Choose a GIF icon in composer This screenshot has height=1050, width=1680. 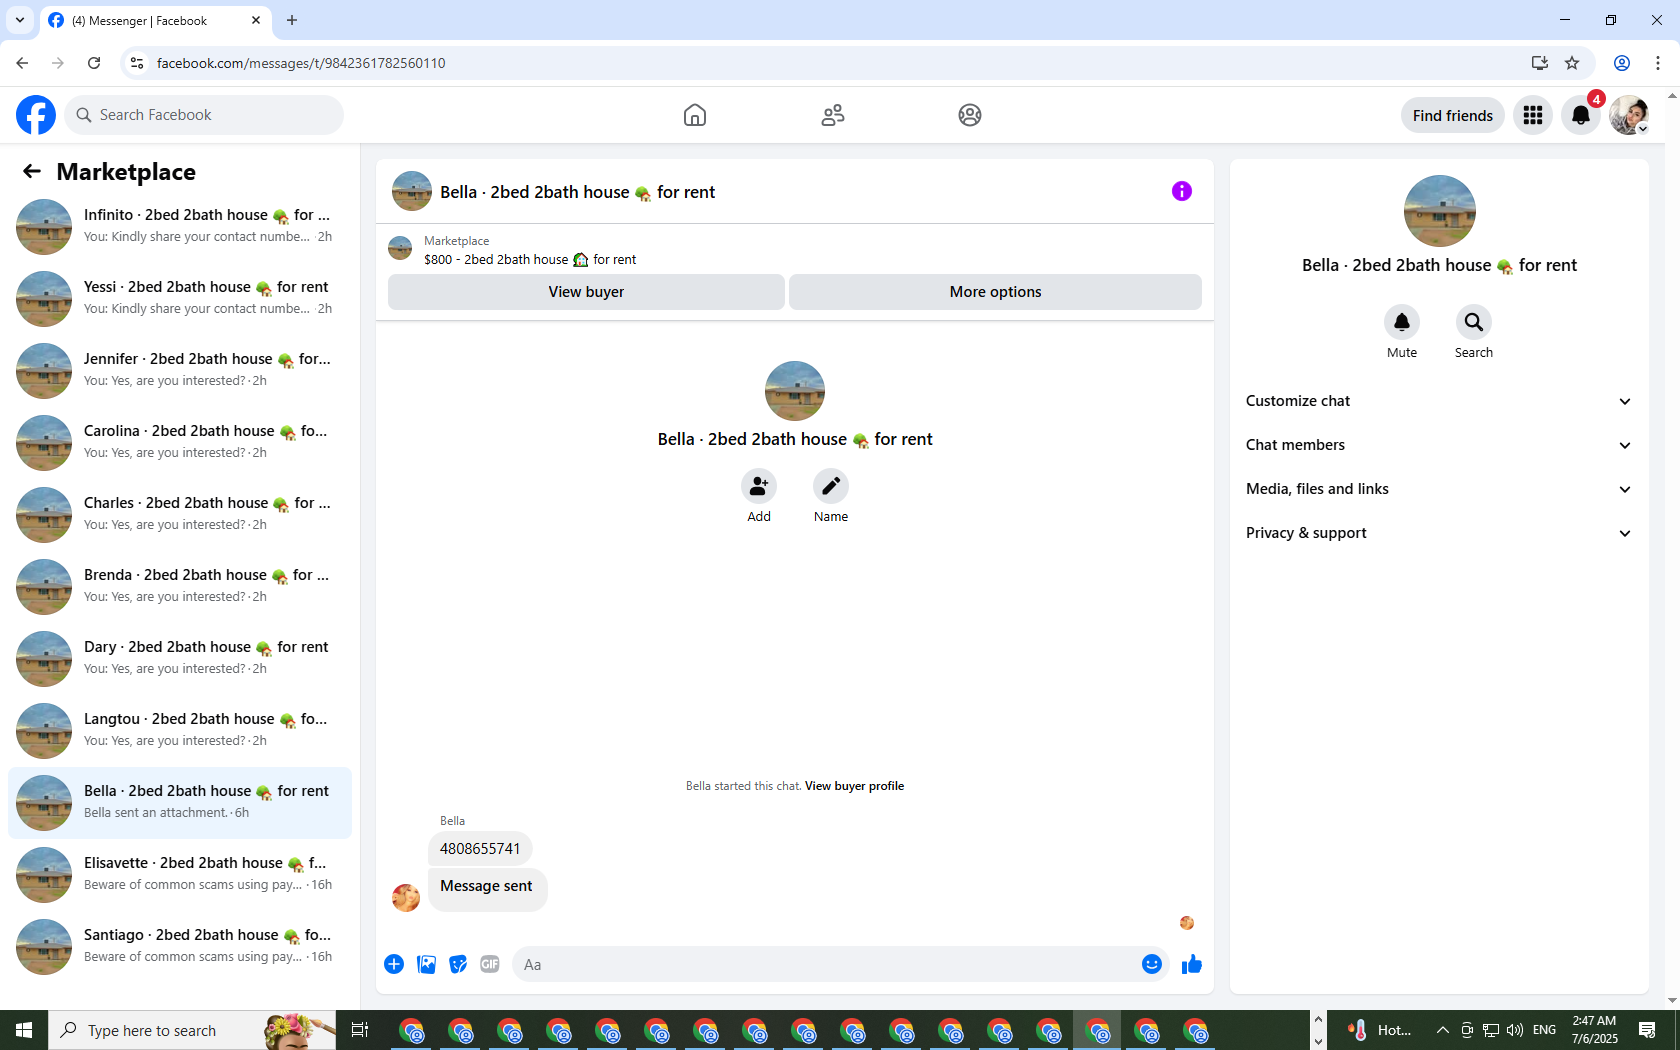[490, 964]
